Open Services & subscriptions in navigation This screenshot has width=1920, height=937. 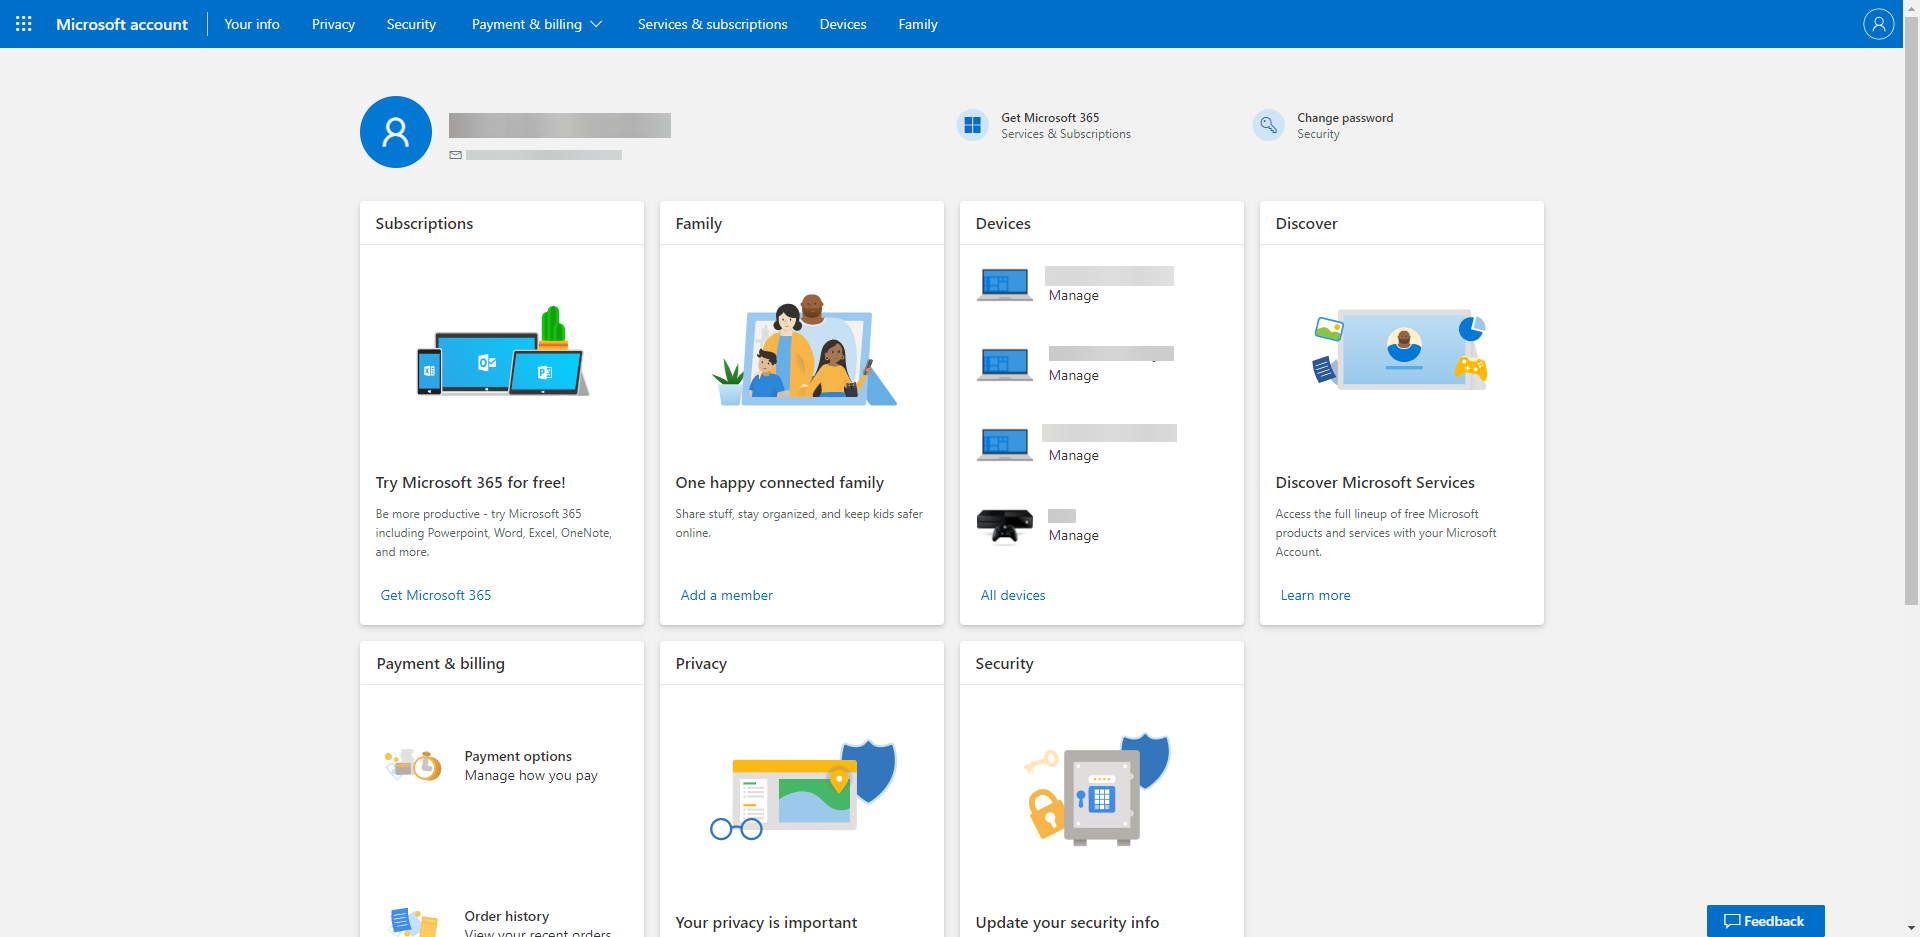click(x=713, y=24)
